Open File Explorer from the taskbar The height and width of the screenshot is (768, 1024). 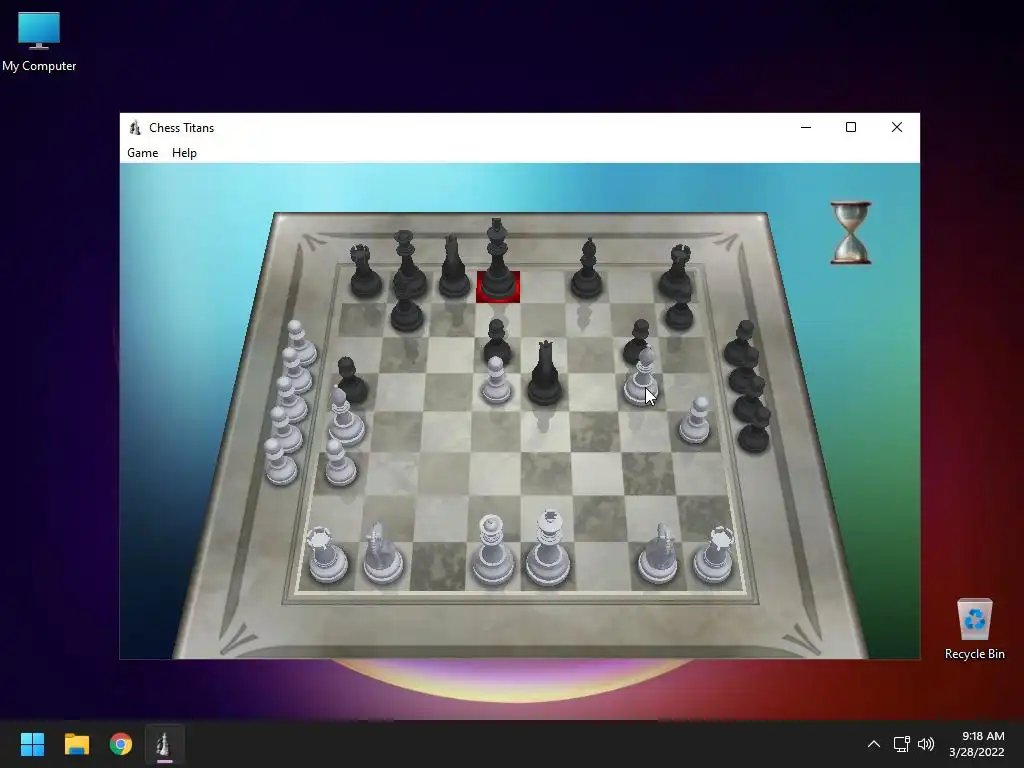(76, 744)
